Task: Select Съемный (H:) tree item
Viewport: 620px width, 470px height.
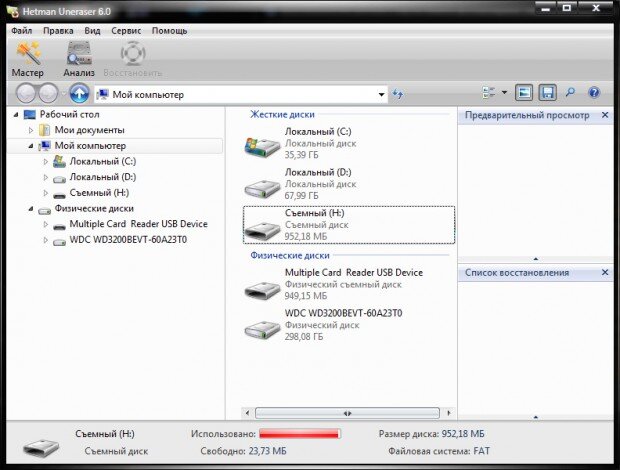Action: pos(99,193)
